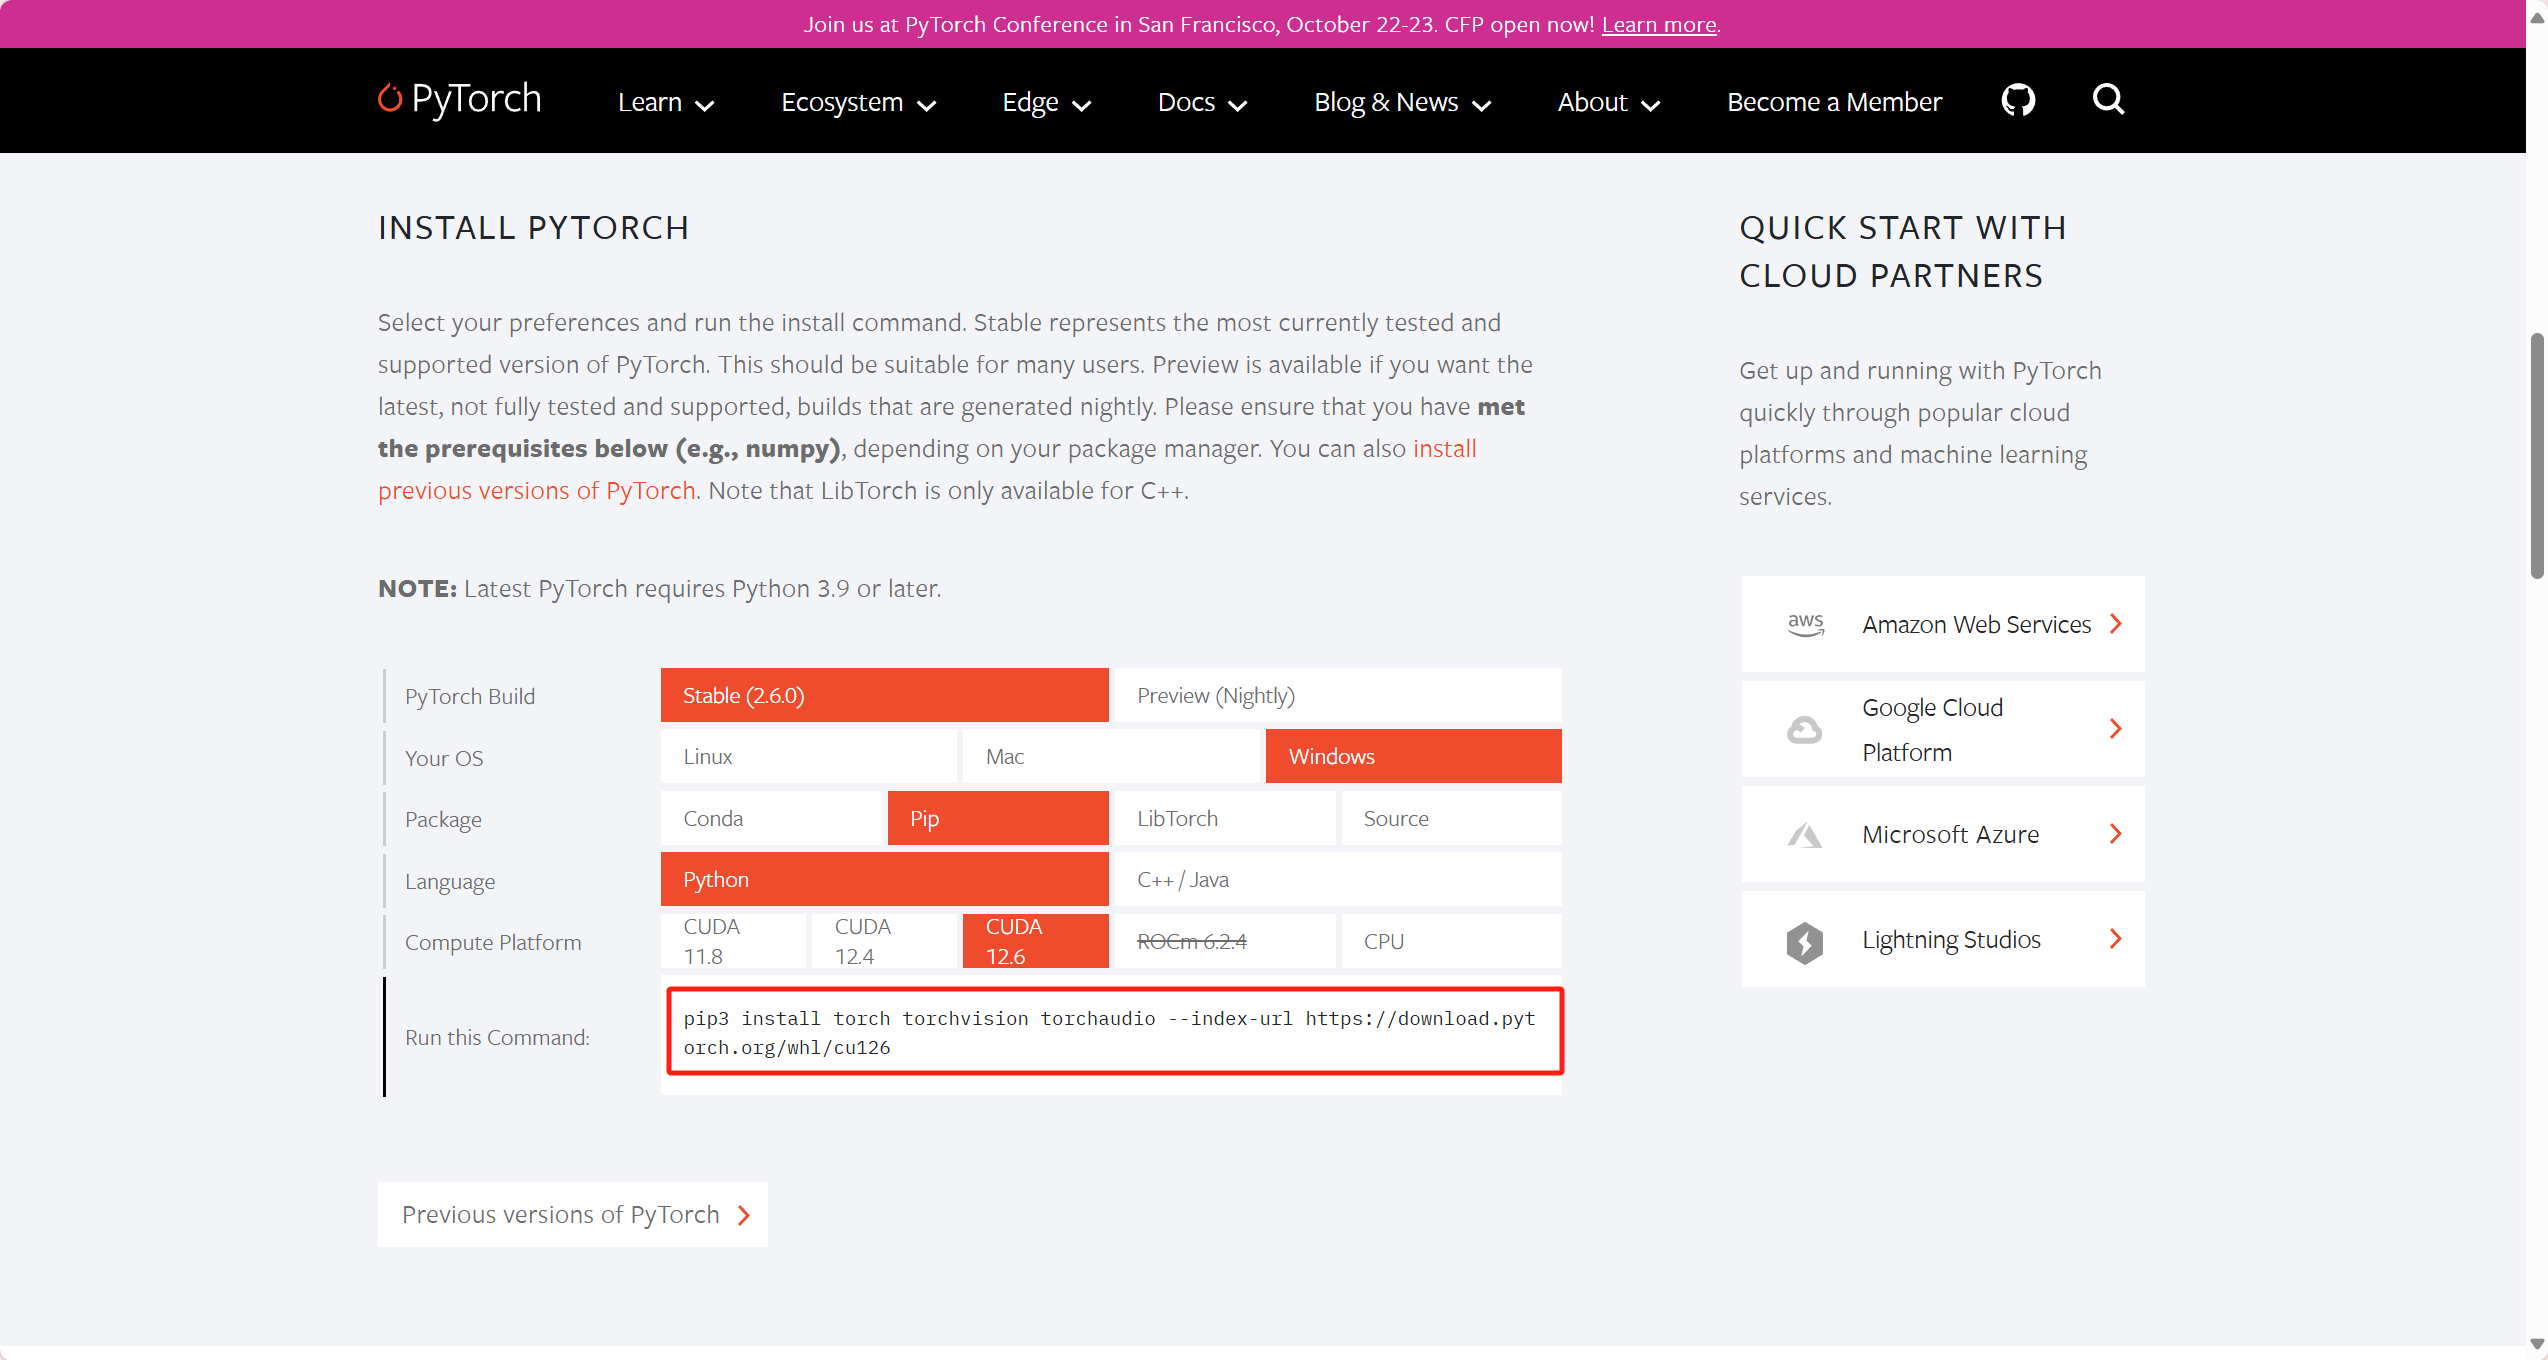
Task: Click the Lightning Studios hexagon icon
Action: pyautogui.click(x=1804, y=941)
